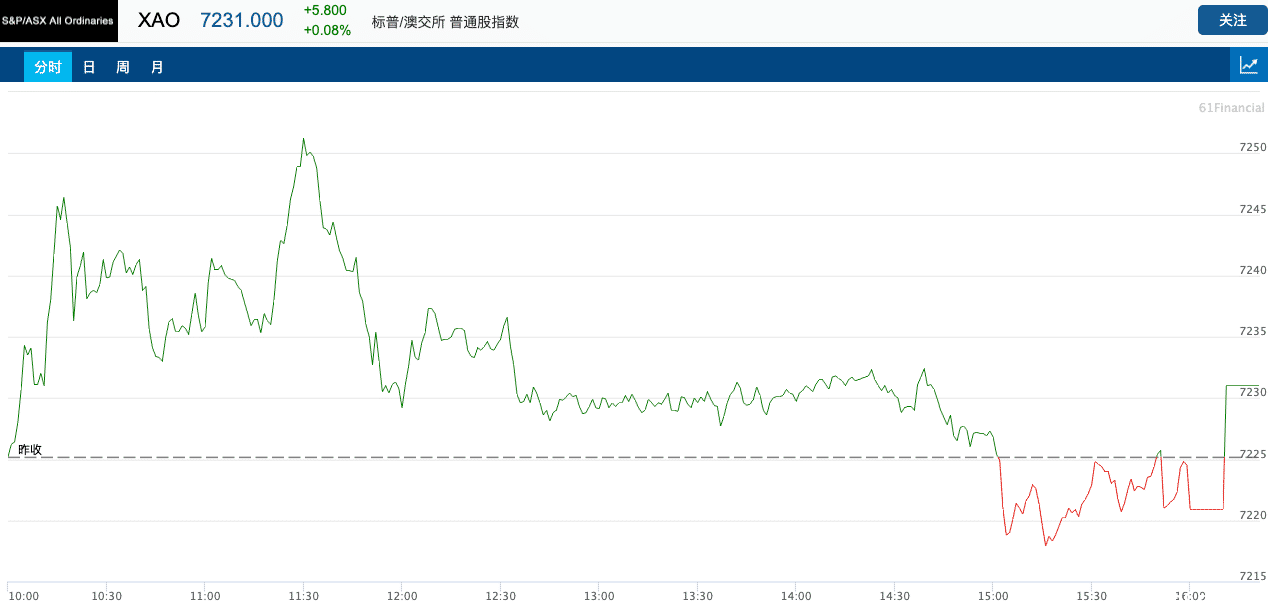Image resolution: width=1268 pixels, height=611 pixels.
Task: Click the +5.800 point change value
Action: pyautogui.click(x=325, y=11)
